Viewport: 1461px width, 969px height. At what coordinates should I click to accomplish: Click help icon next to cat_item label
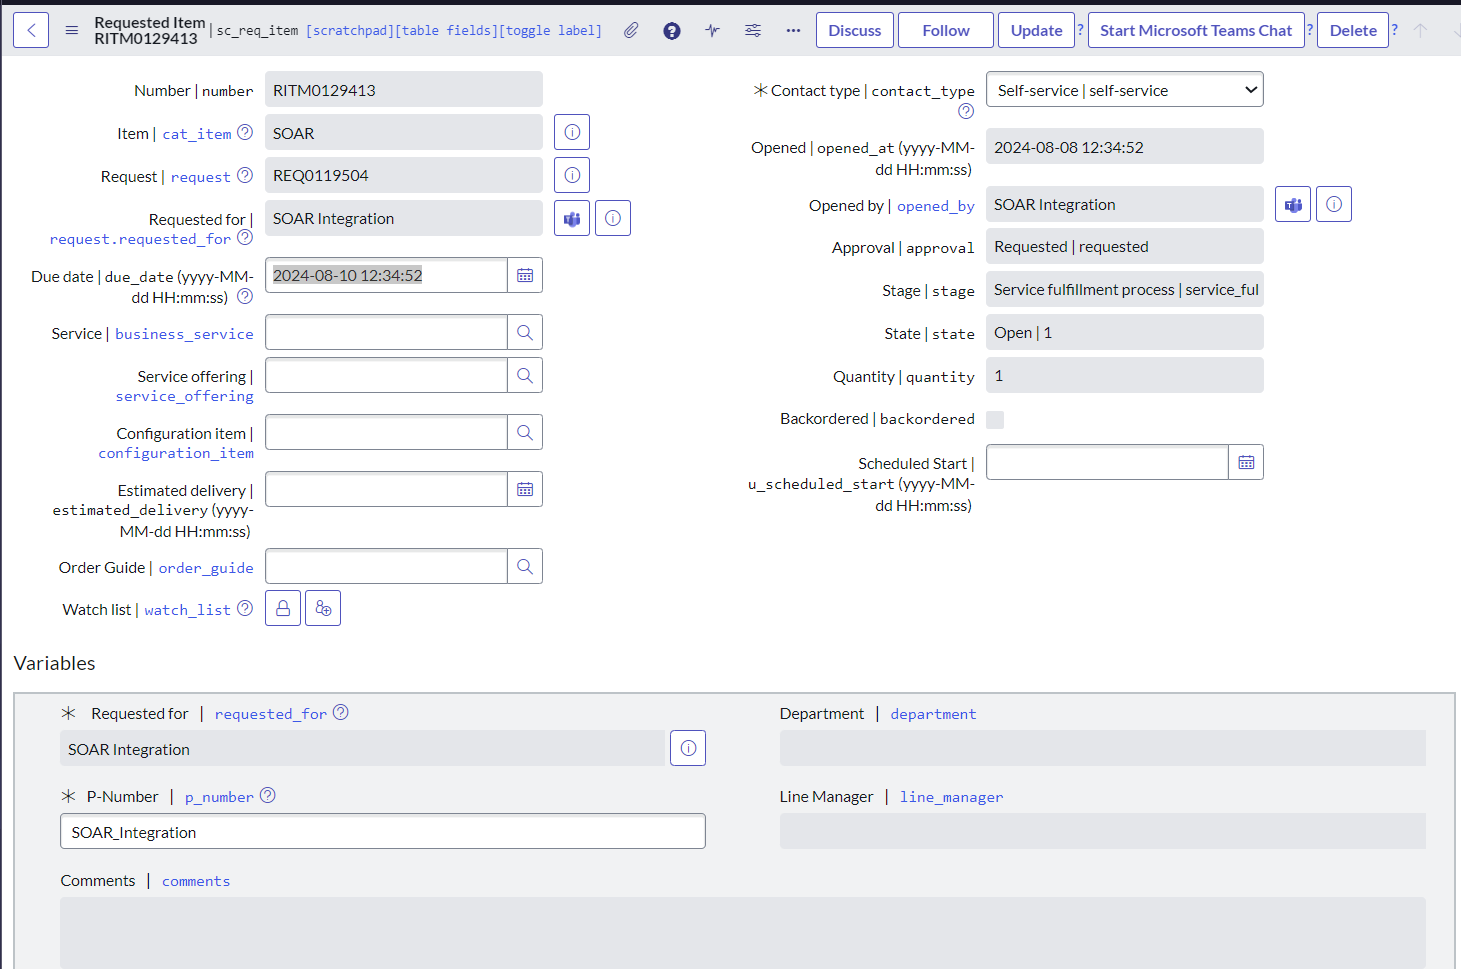pos(245,132)
